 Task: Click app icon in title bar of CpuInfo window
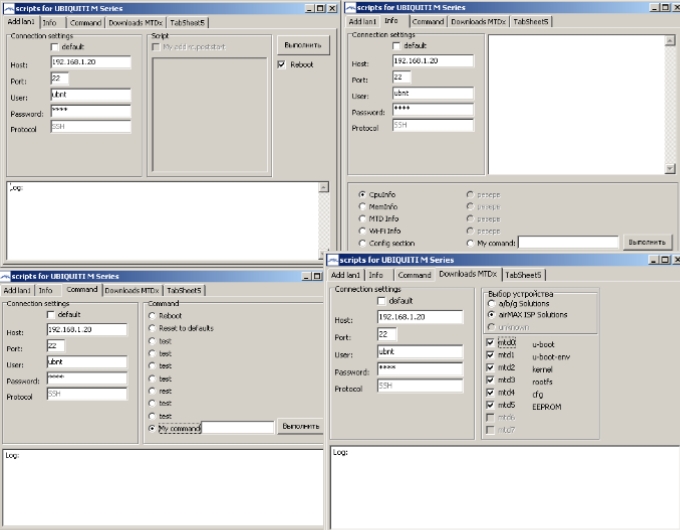(350, 7)
